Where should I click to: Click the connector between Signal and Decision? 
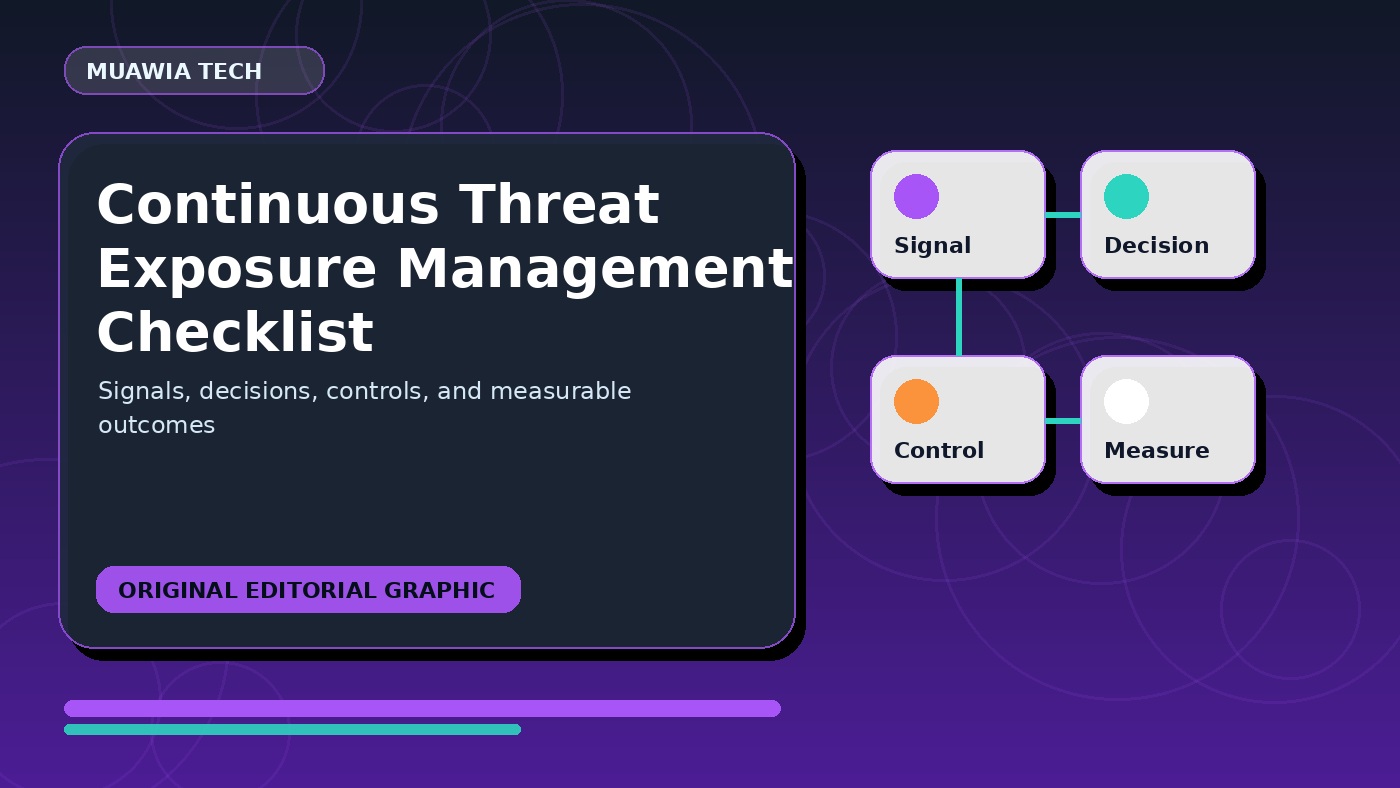click(1063, 215)
